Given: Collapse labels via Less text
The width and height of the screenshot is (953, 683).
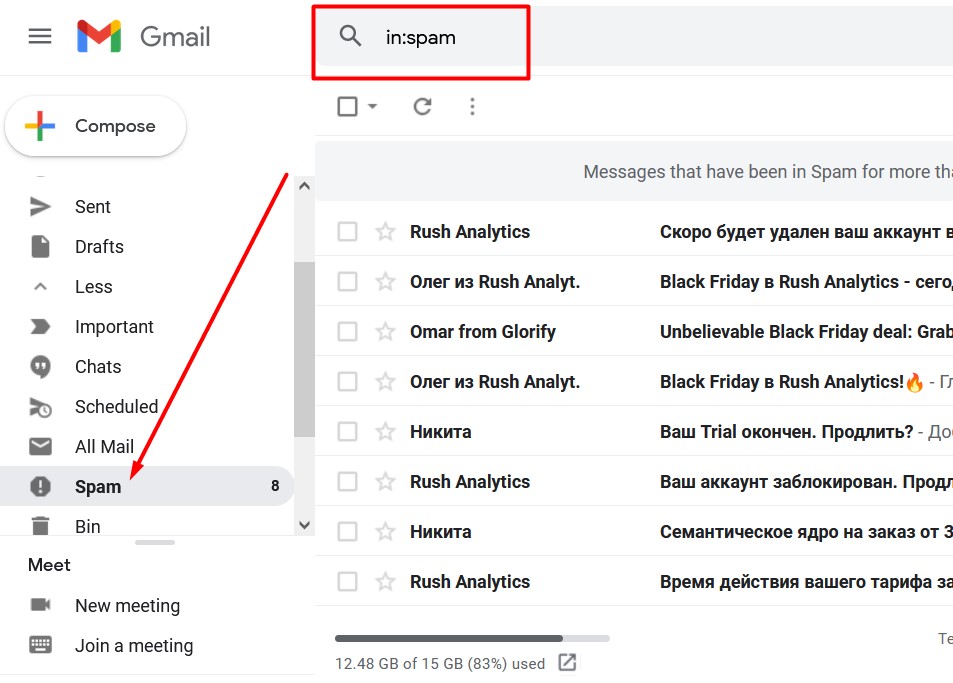Looking at the screenshot, I should point(94,286).
